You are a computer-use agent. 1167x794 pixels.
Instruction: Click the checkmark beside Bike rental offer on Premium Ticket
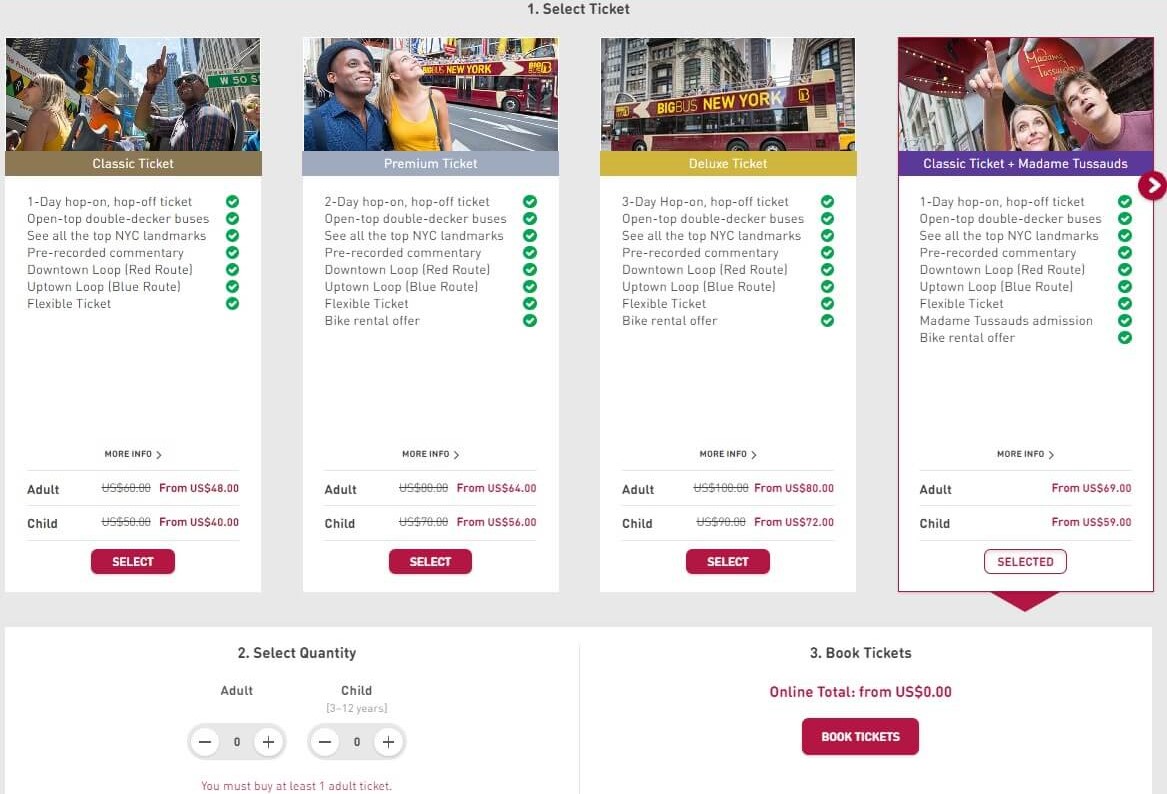pyautogui.click(x=529, y=321)
